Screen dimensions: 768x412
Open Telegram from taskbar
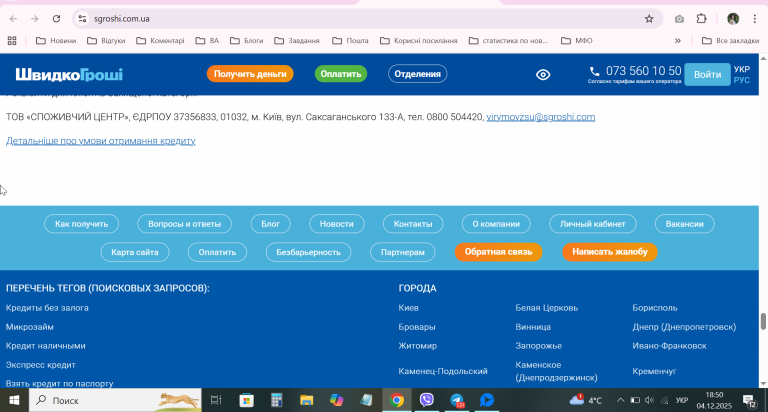pyautogui.click(x=457, y=400)
